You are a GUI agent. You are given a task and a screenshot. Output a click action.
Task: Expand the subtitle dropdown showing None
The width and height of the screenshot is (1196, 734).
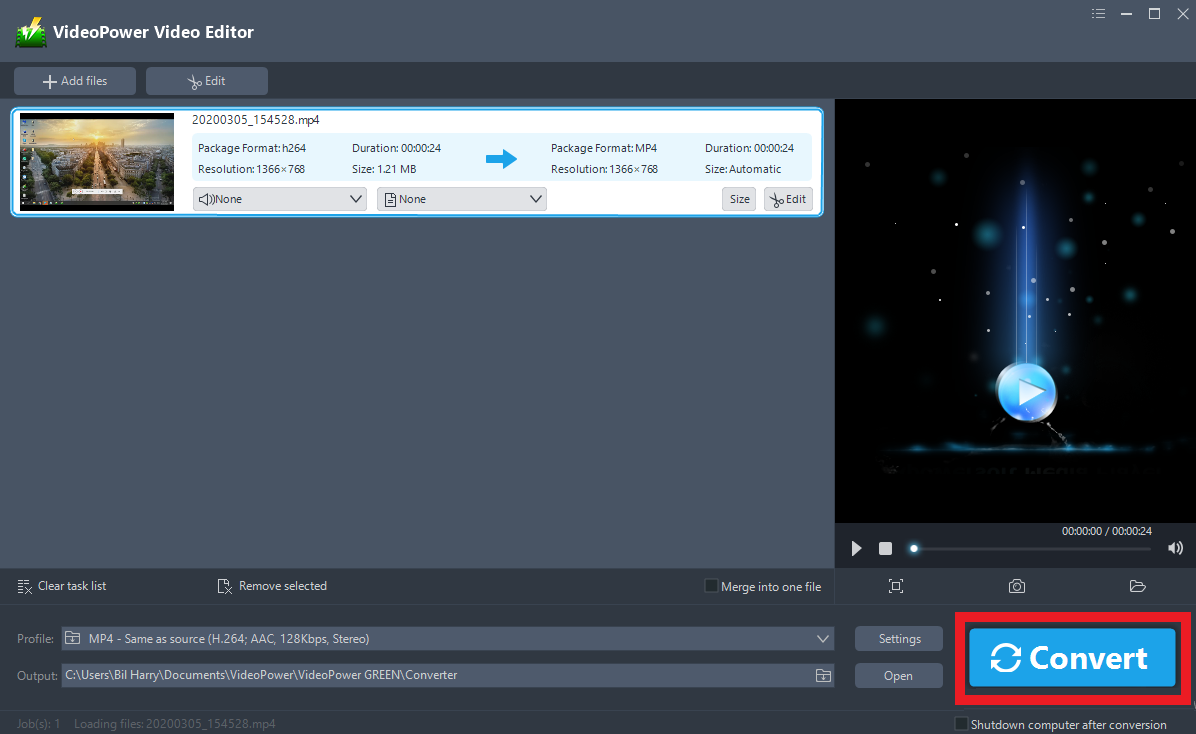461,198
